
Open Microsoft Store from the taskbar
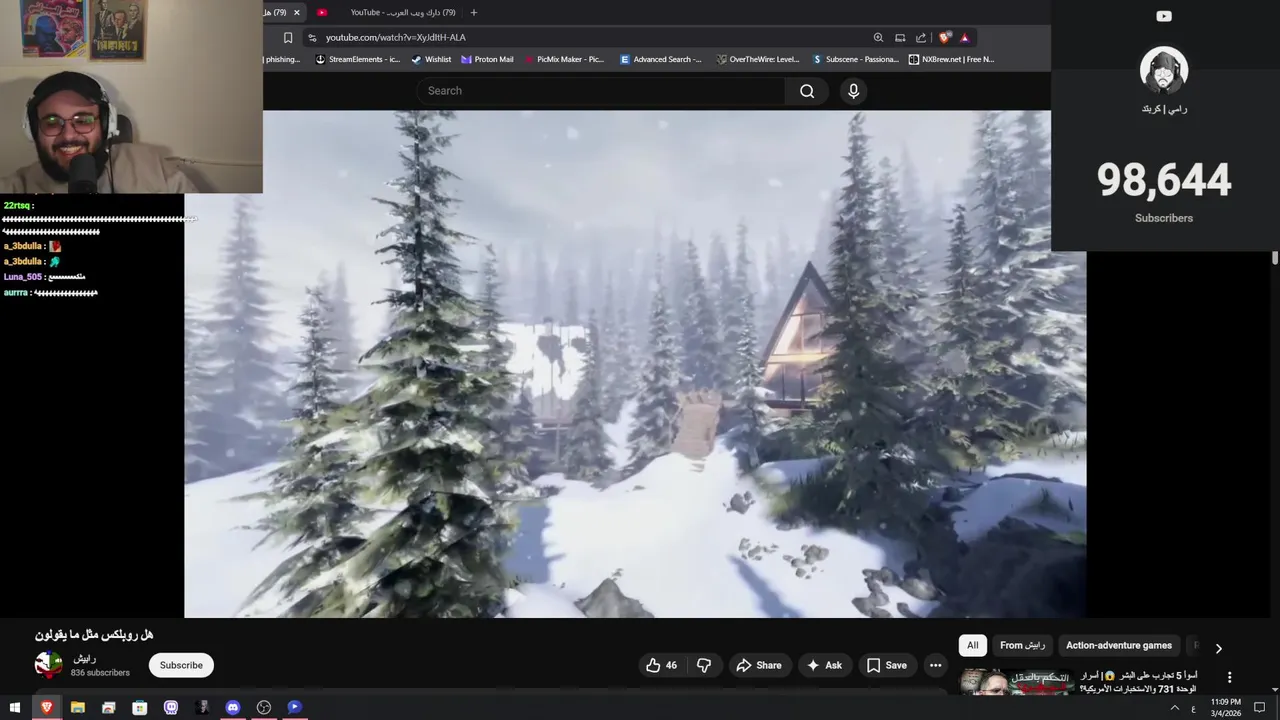[140, 707]
